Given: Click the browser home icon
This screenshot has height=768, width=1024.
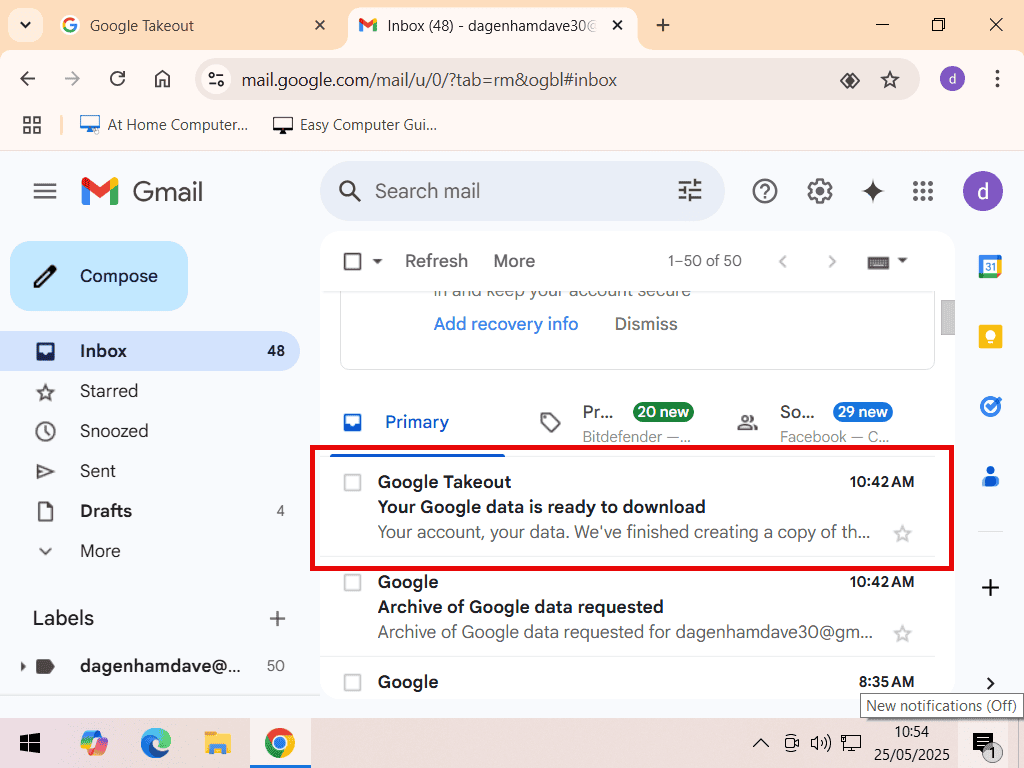Looking at the screenshot, I should click(x=162, y=79).
